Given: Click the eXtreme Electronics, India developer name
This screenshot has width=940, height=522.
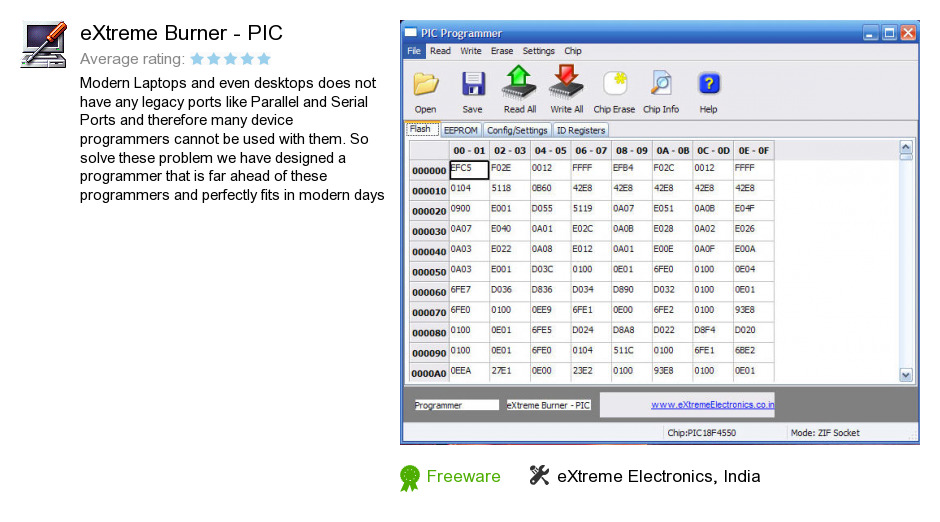Looking at the screenshot, I should pyautogui.click(x=659, y=476).
